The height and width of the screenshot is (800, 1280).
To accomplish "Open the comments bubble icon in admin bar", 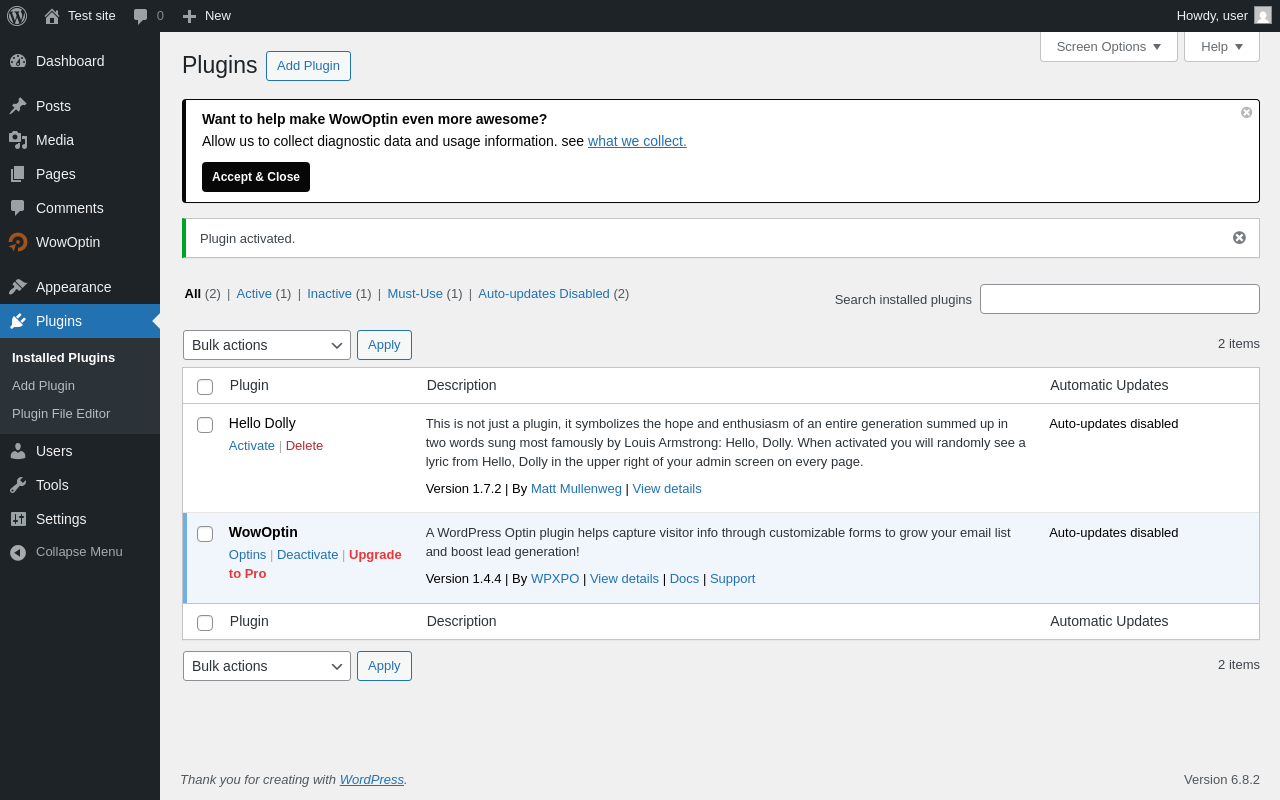I will coord(141,16).
